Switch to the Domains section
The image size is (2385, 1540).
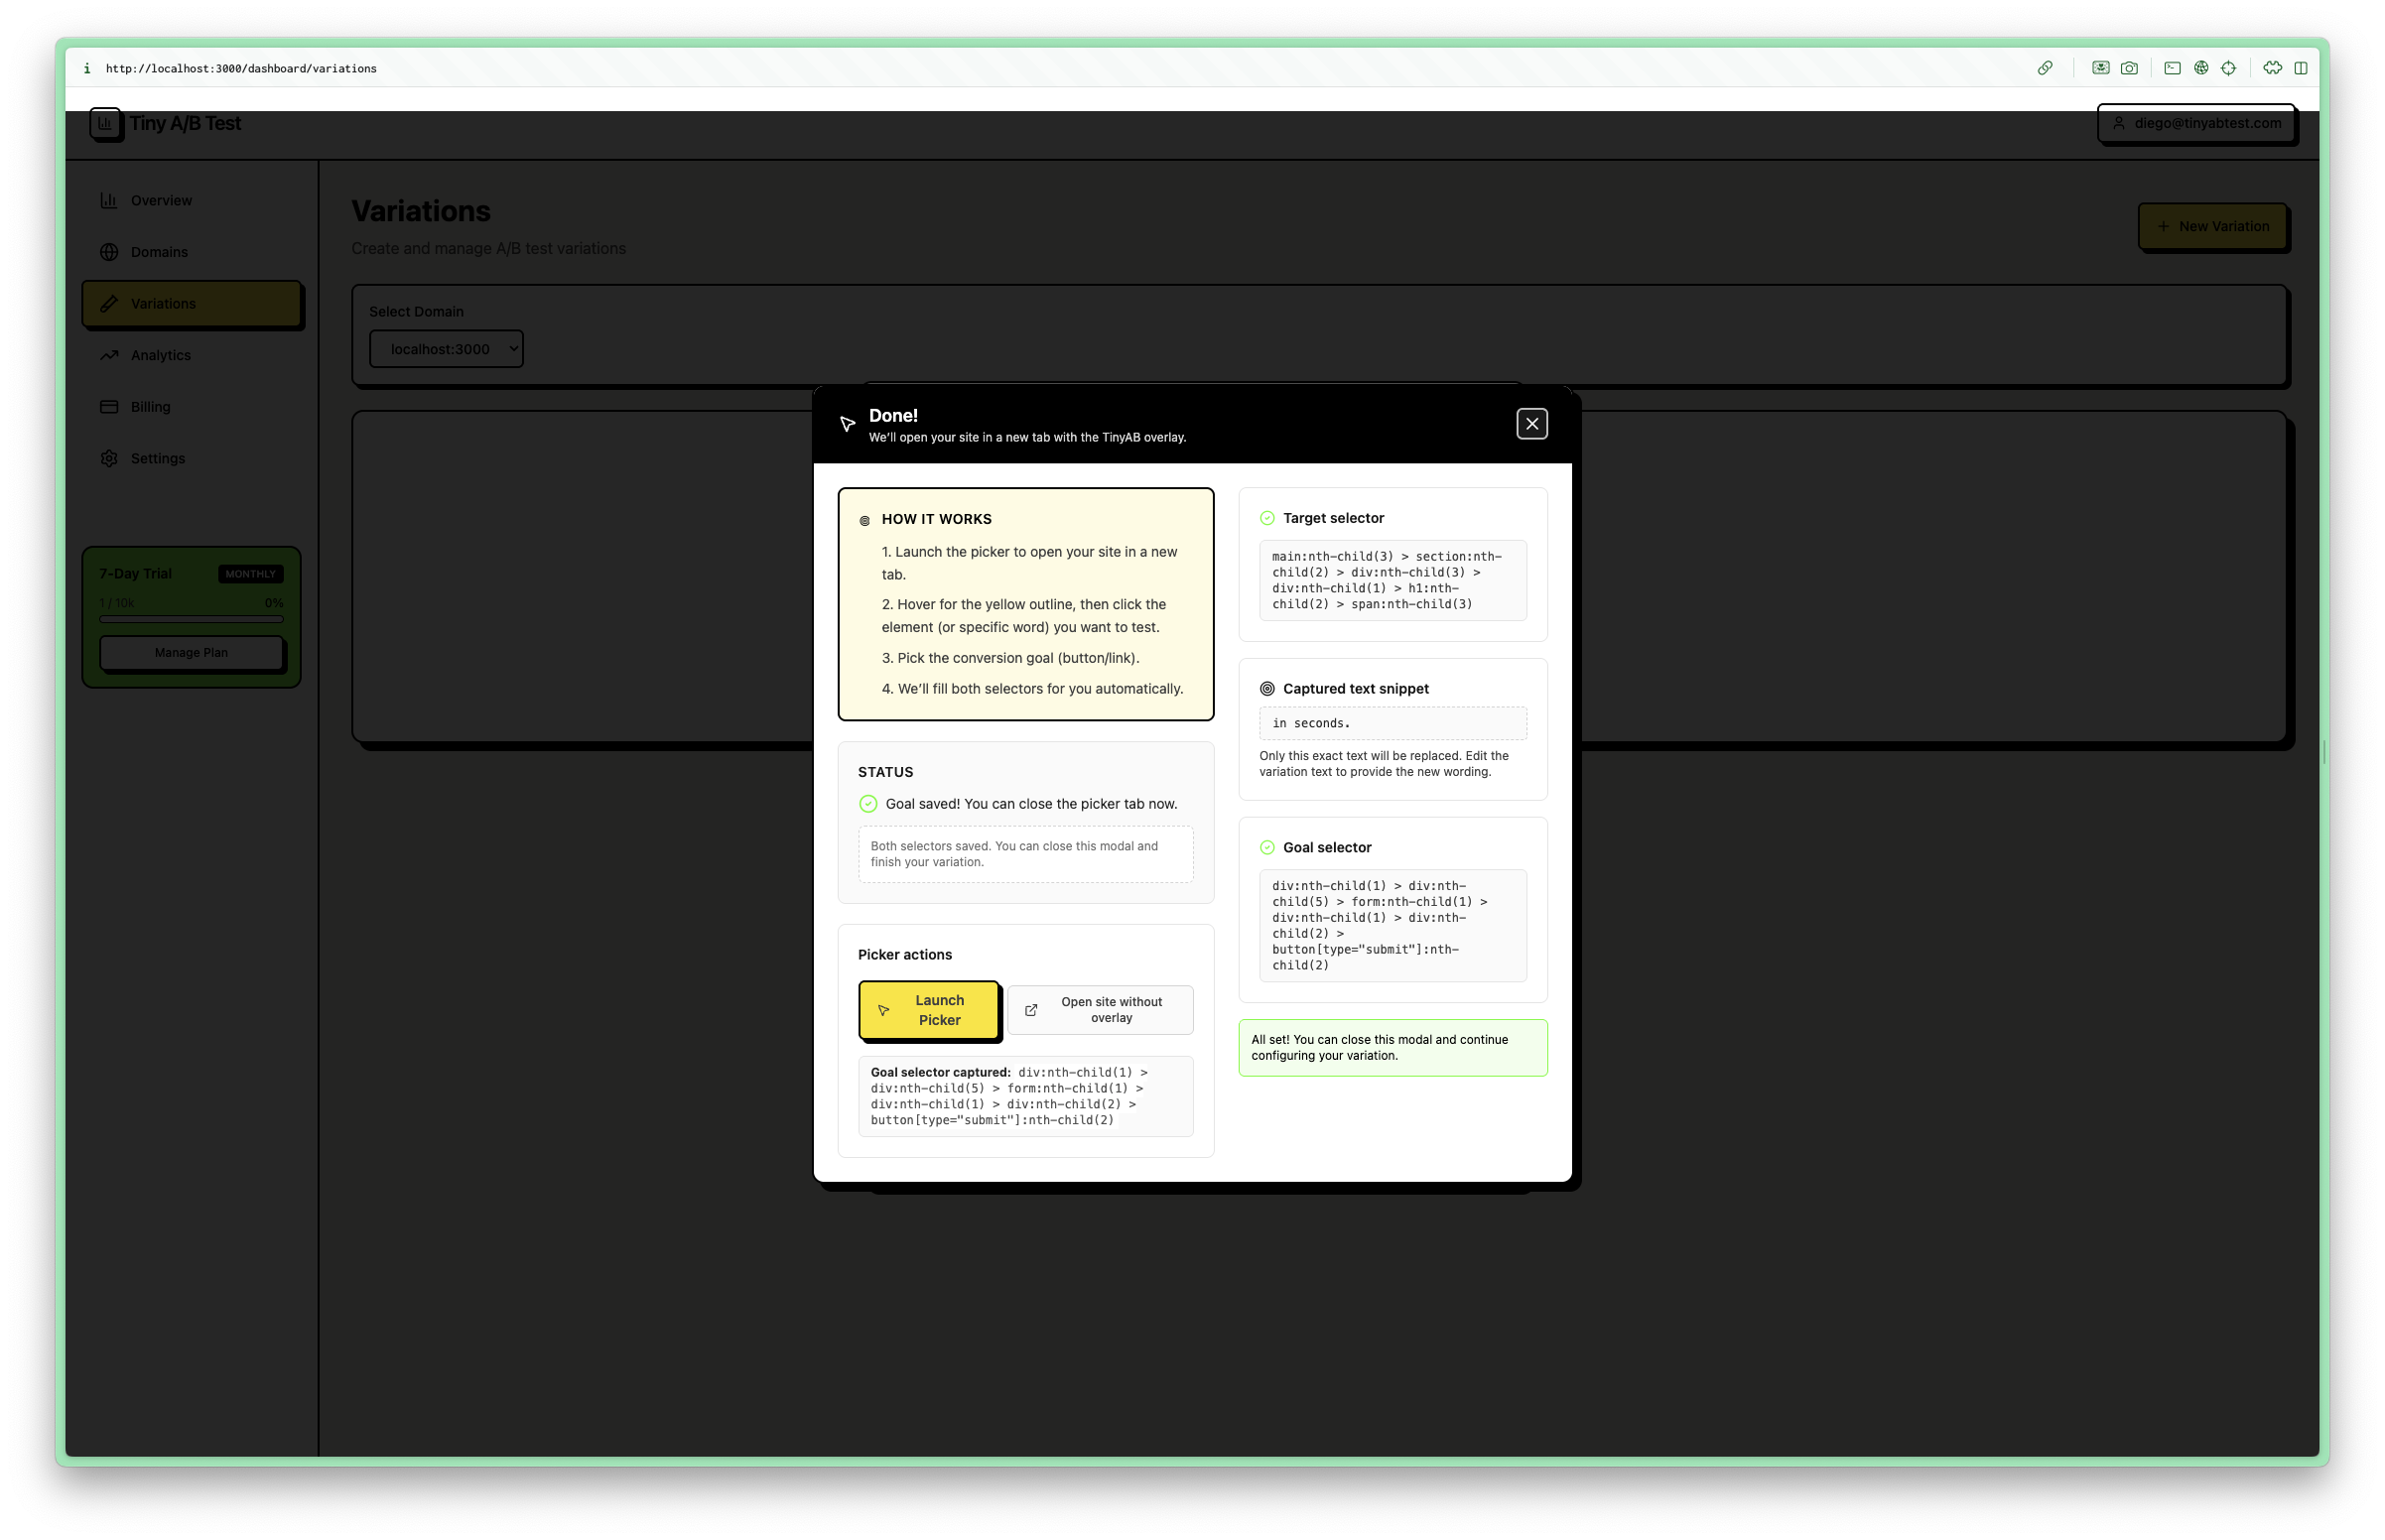point(158,252)
